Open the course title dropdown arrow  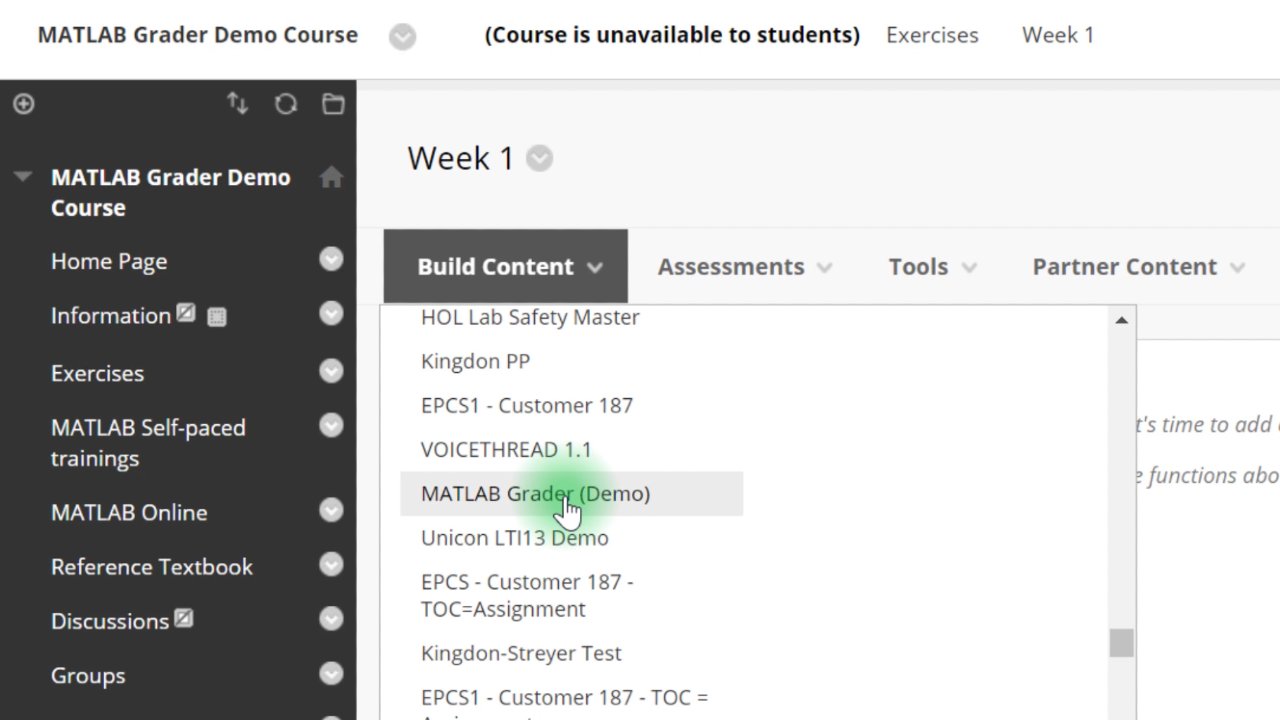(402, 36)
